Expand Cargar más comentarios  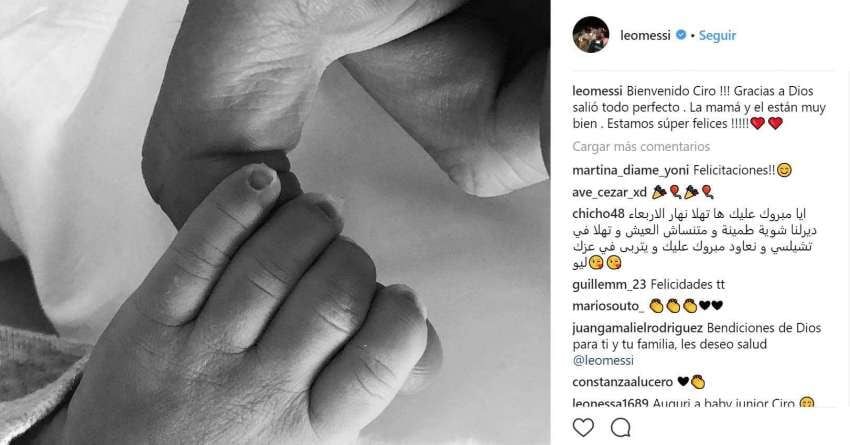[641, 147]
